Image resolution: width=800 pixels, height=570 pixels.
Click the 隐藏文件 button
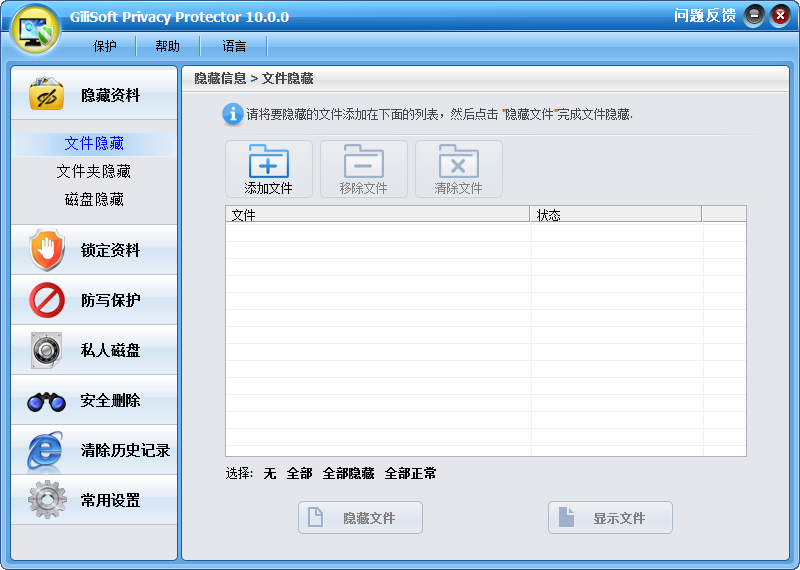pos(360,518)
